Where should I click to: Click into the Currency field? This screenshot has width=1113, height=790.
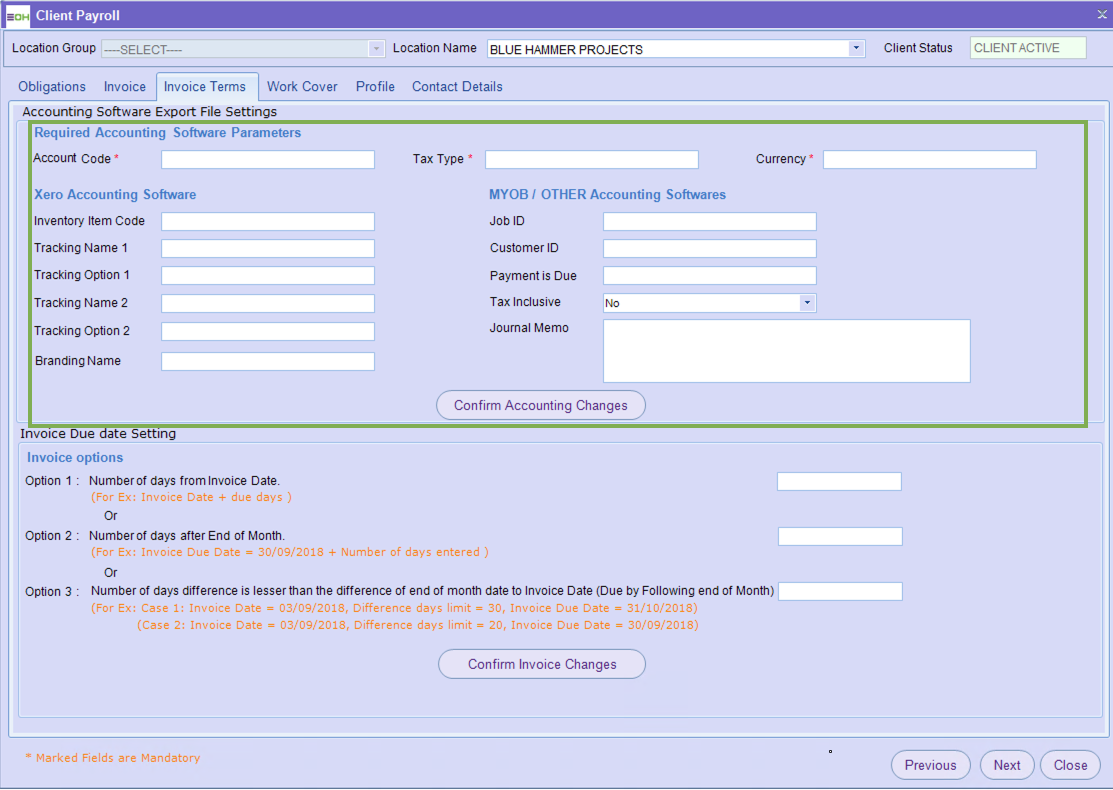[x=929, y=160]
